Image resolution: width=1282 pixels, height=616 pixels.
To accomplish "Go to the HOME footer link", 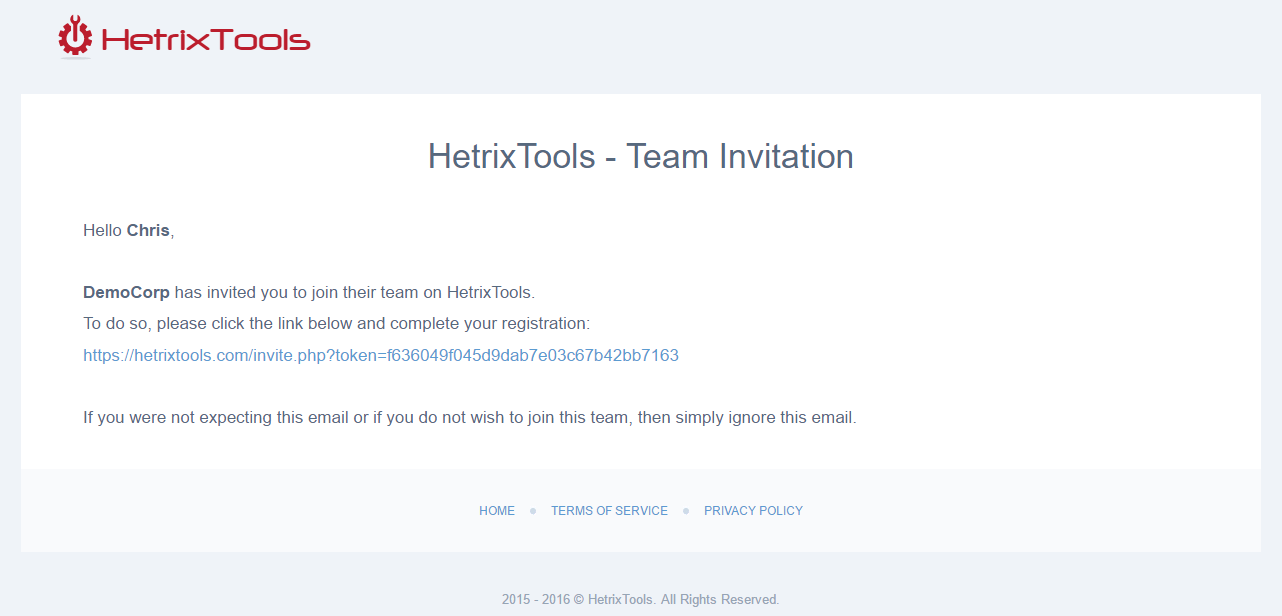I will (x=497, y=511).
